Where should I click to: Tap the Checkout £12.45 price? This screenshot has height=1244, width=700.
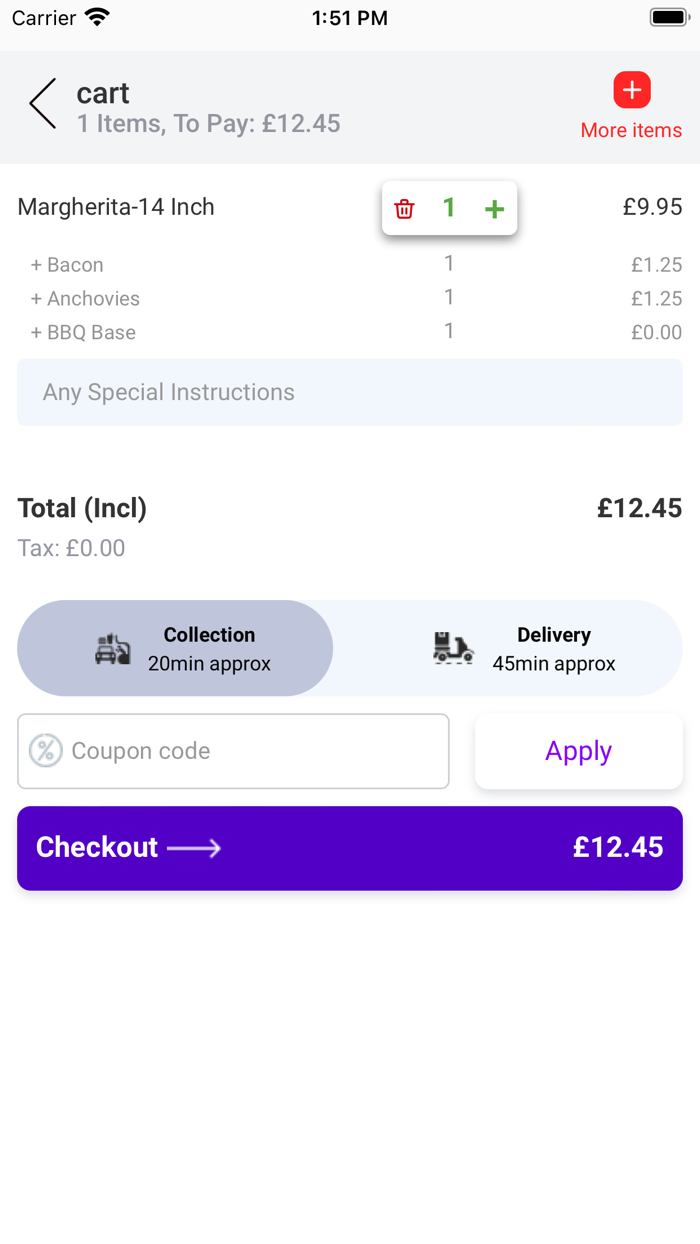coord(617,848)
